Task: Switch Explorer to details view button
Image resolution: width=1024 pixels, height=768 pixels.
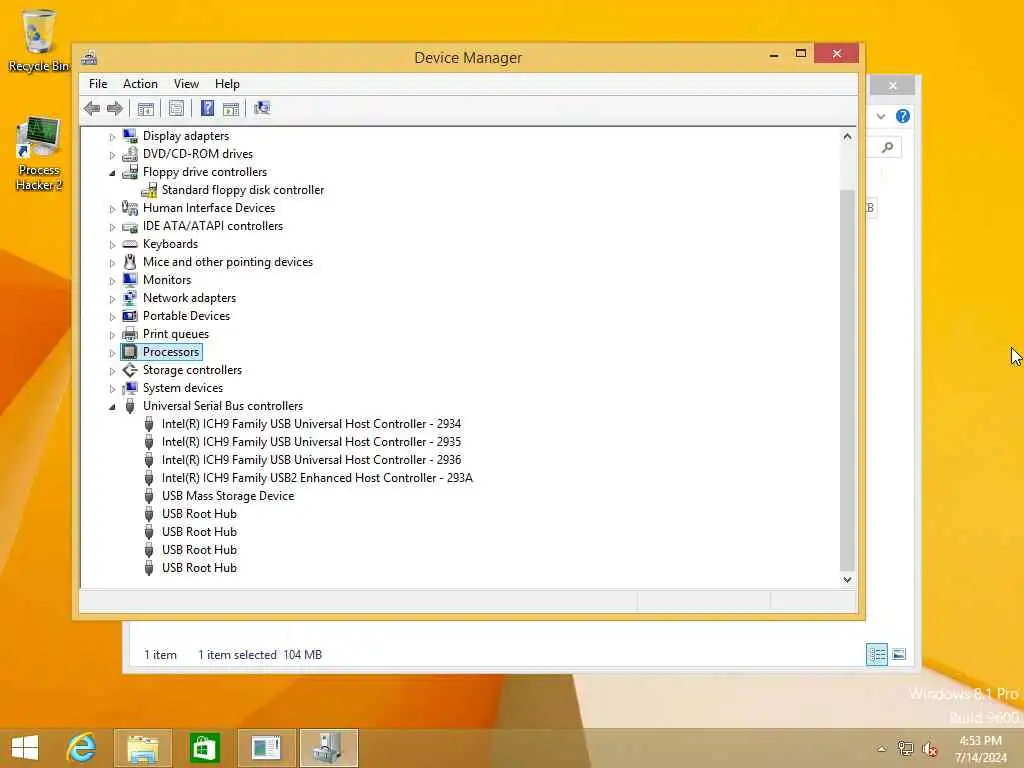Action: pos(876,654)
